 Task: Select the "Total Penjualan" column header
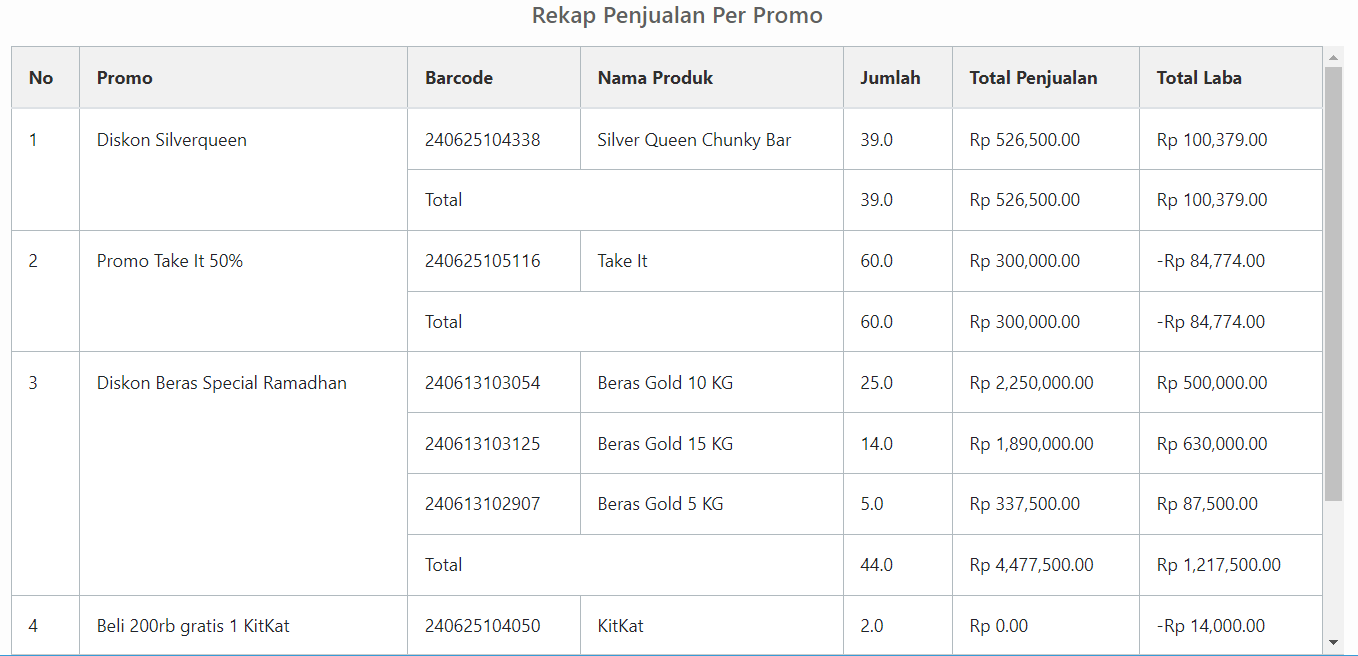[x=1033, y=78]
